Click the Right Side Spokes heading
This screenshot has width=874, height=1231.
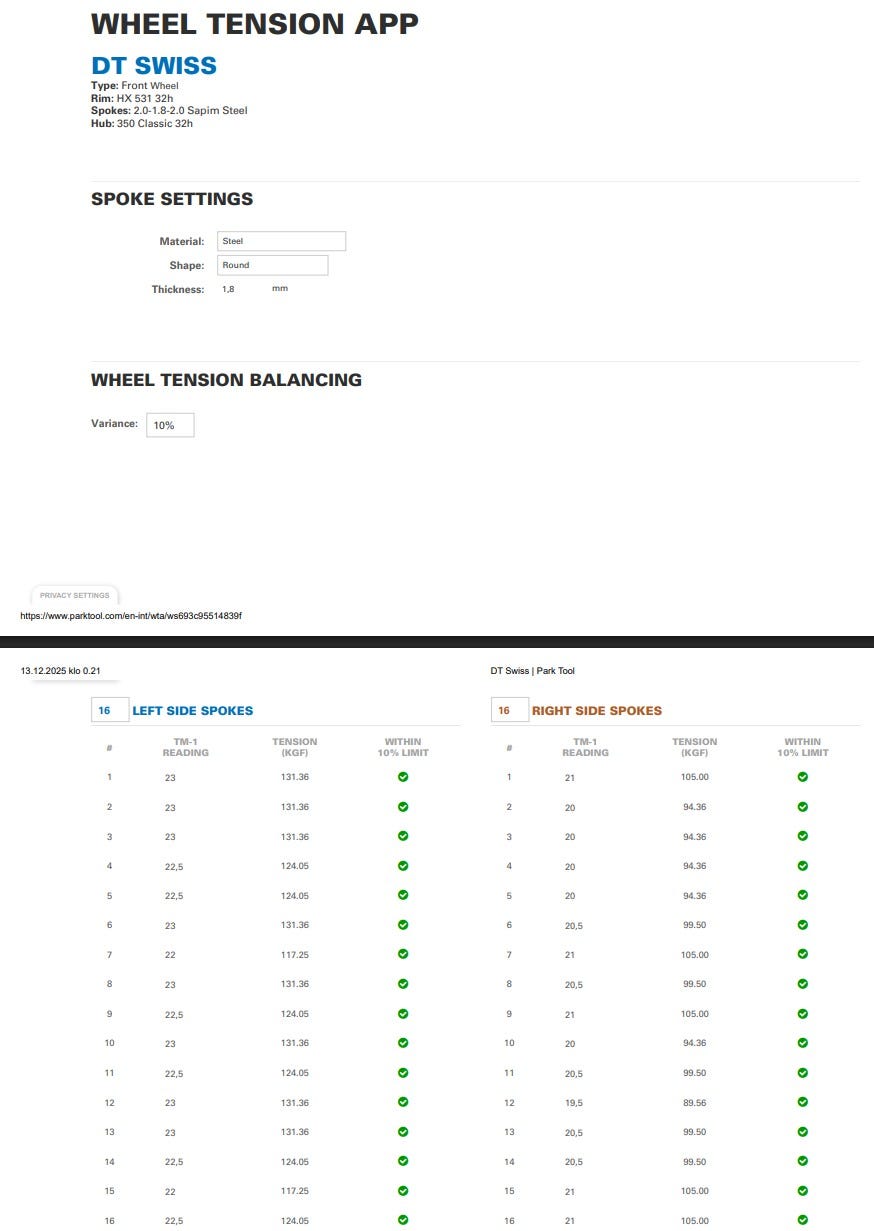tap(597, 711)
